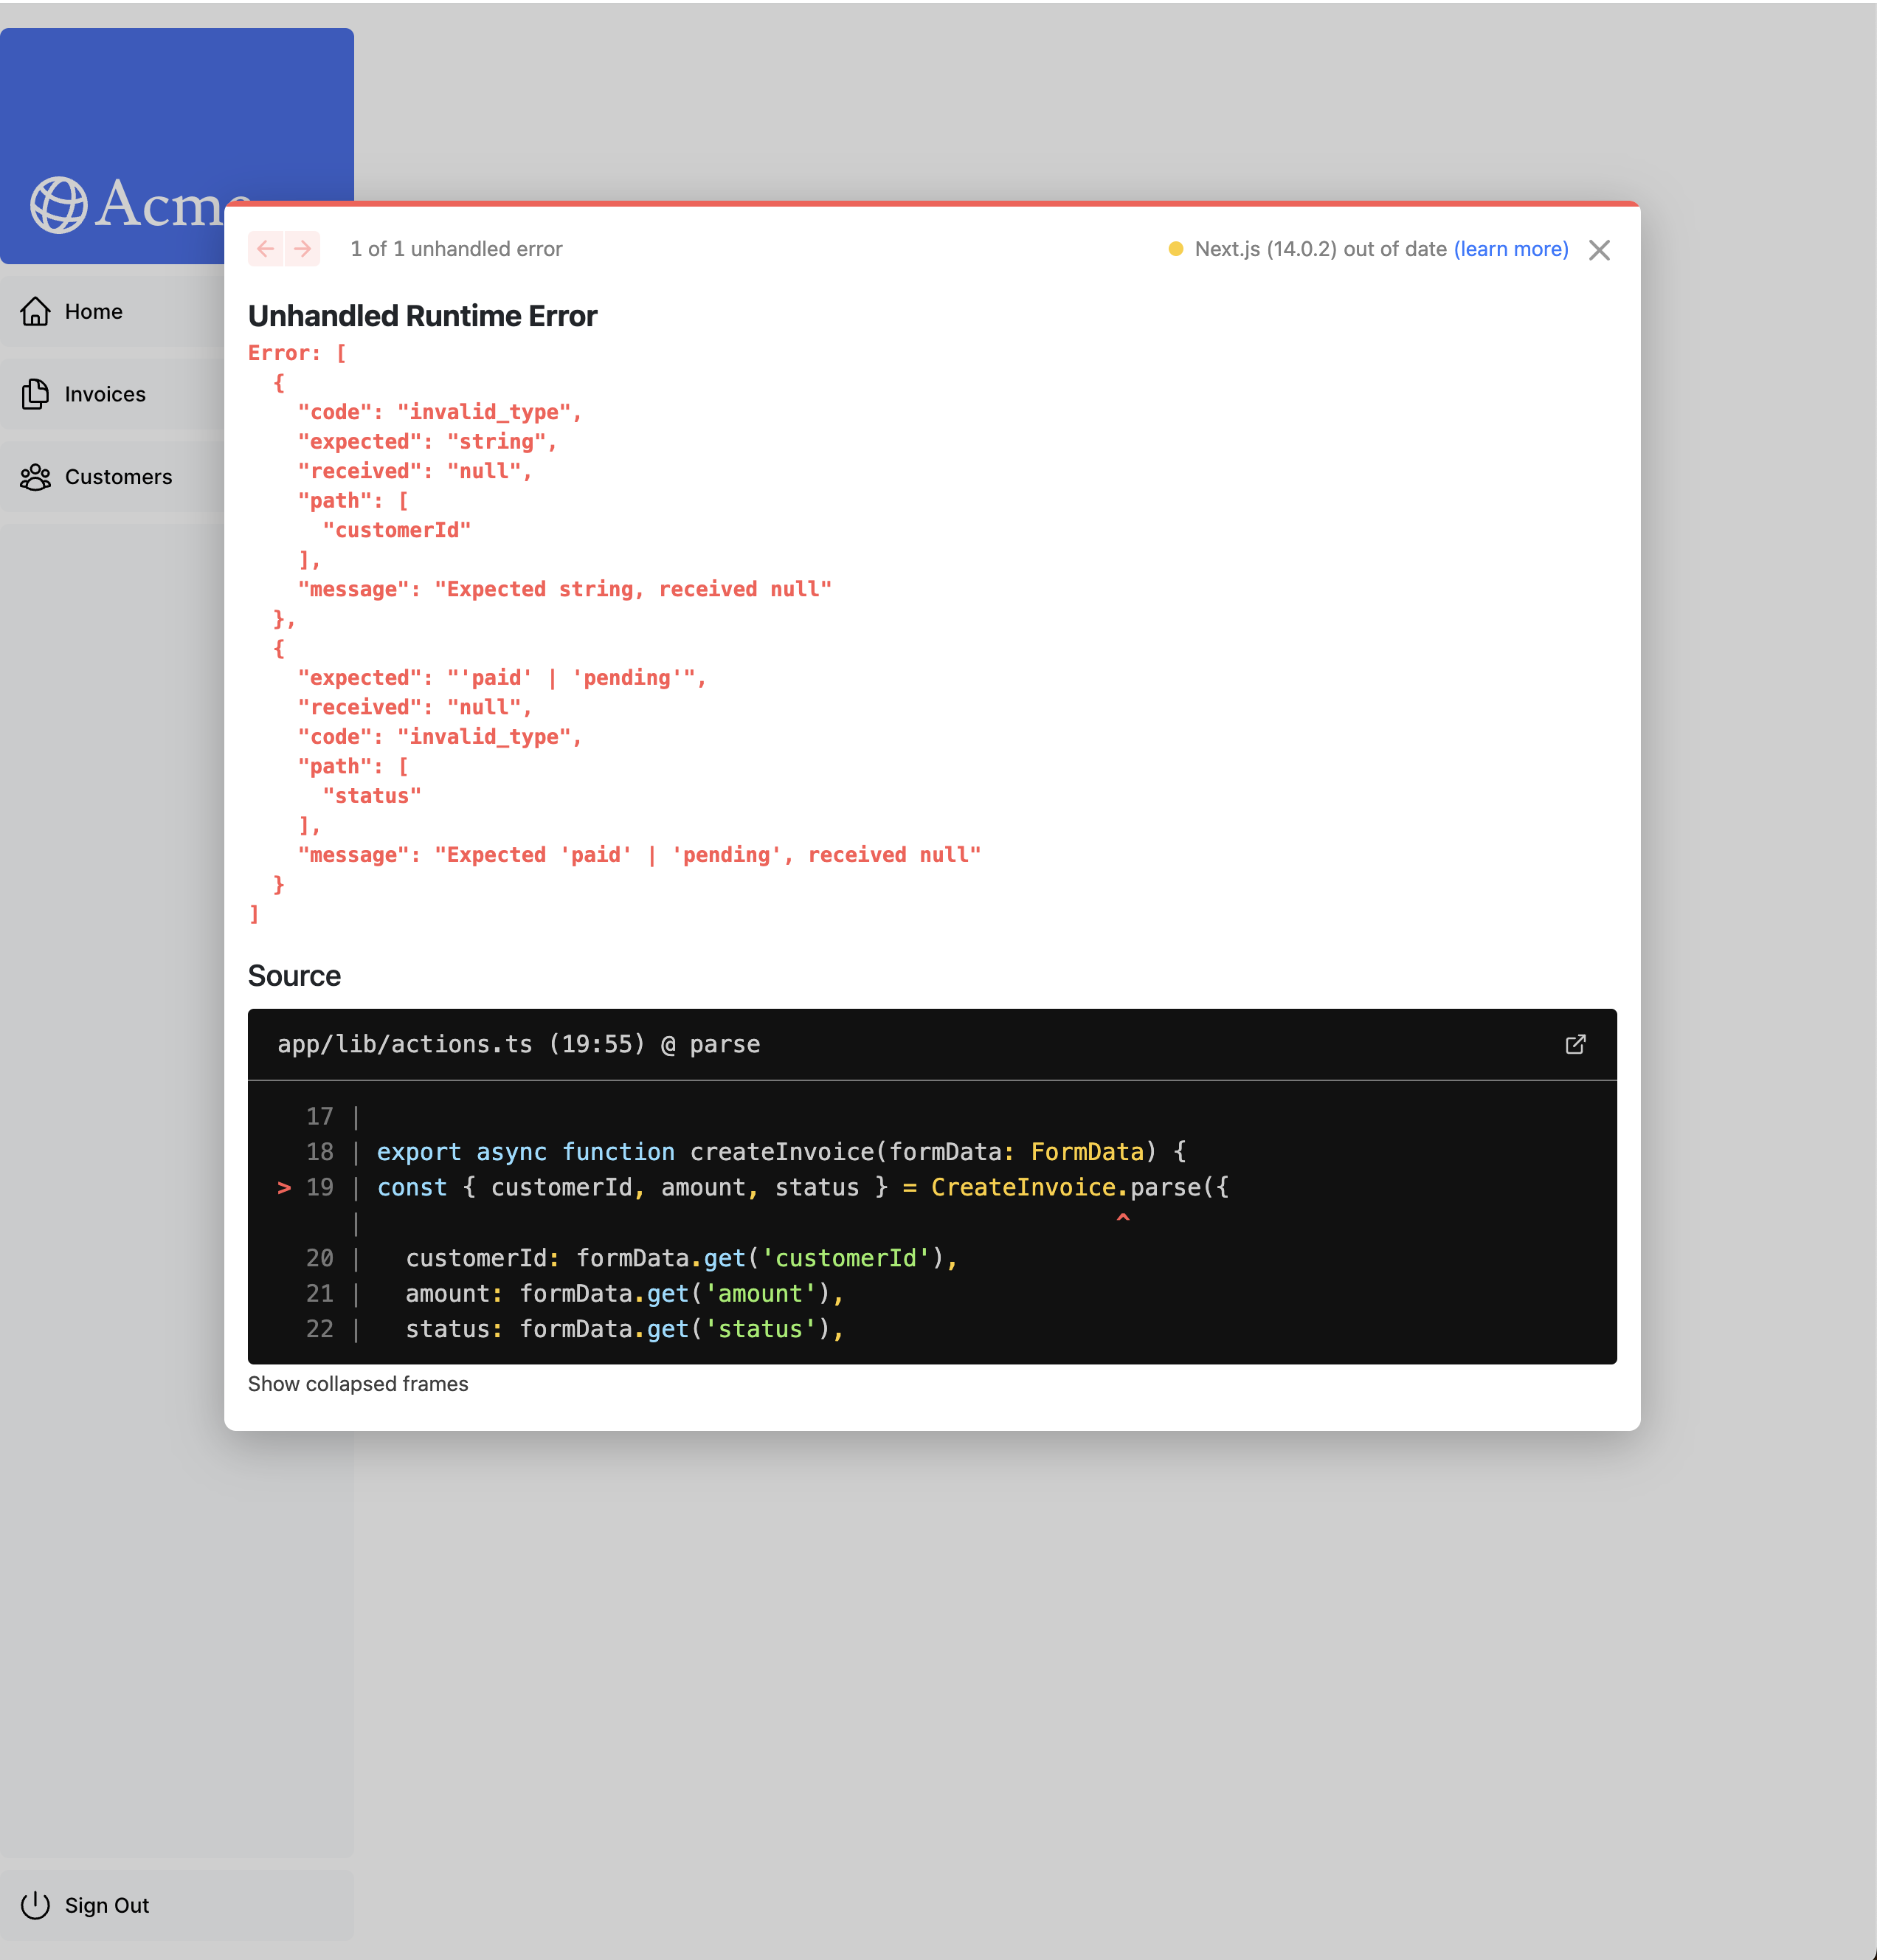The height and width of the screenshot is (1960, 1877).
Task: Click the next error arrow button
Action: click(302, 249)
